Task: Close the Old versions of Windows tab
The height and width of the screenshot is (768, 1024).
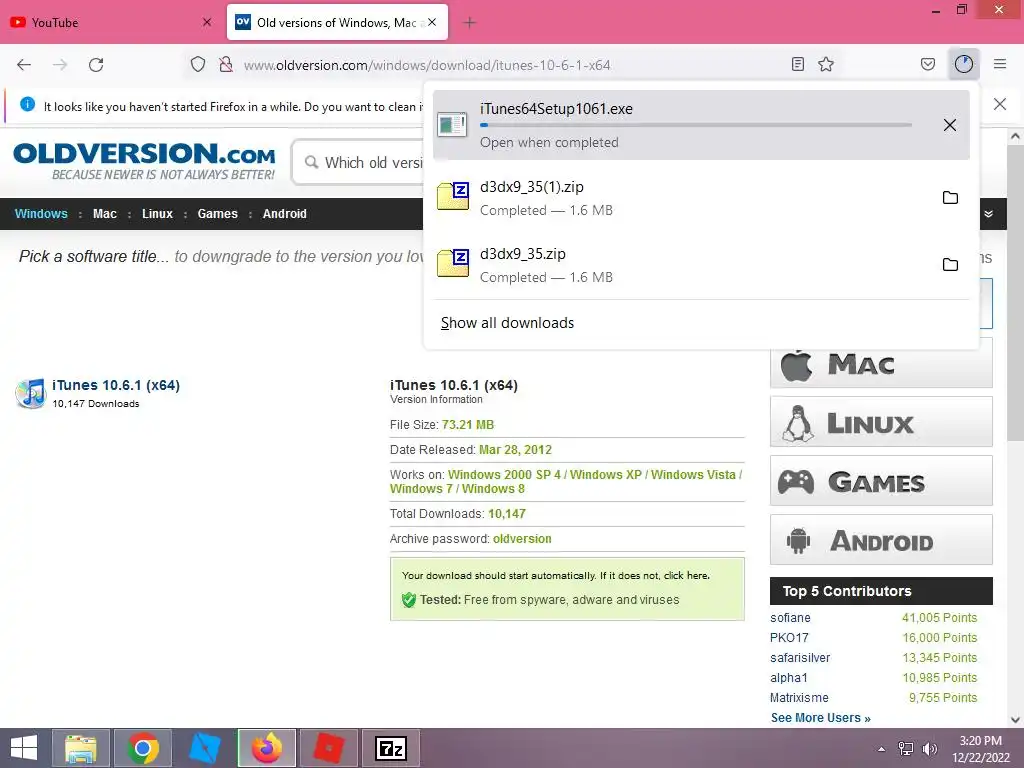Action: tap(432, 22)
